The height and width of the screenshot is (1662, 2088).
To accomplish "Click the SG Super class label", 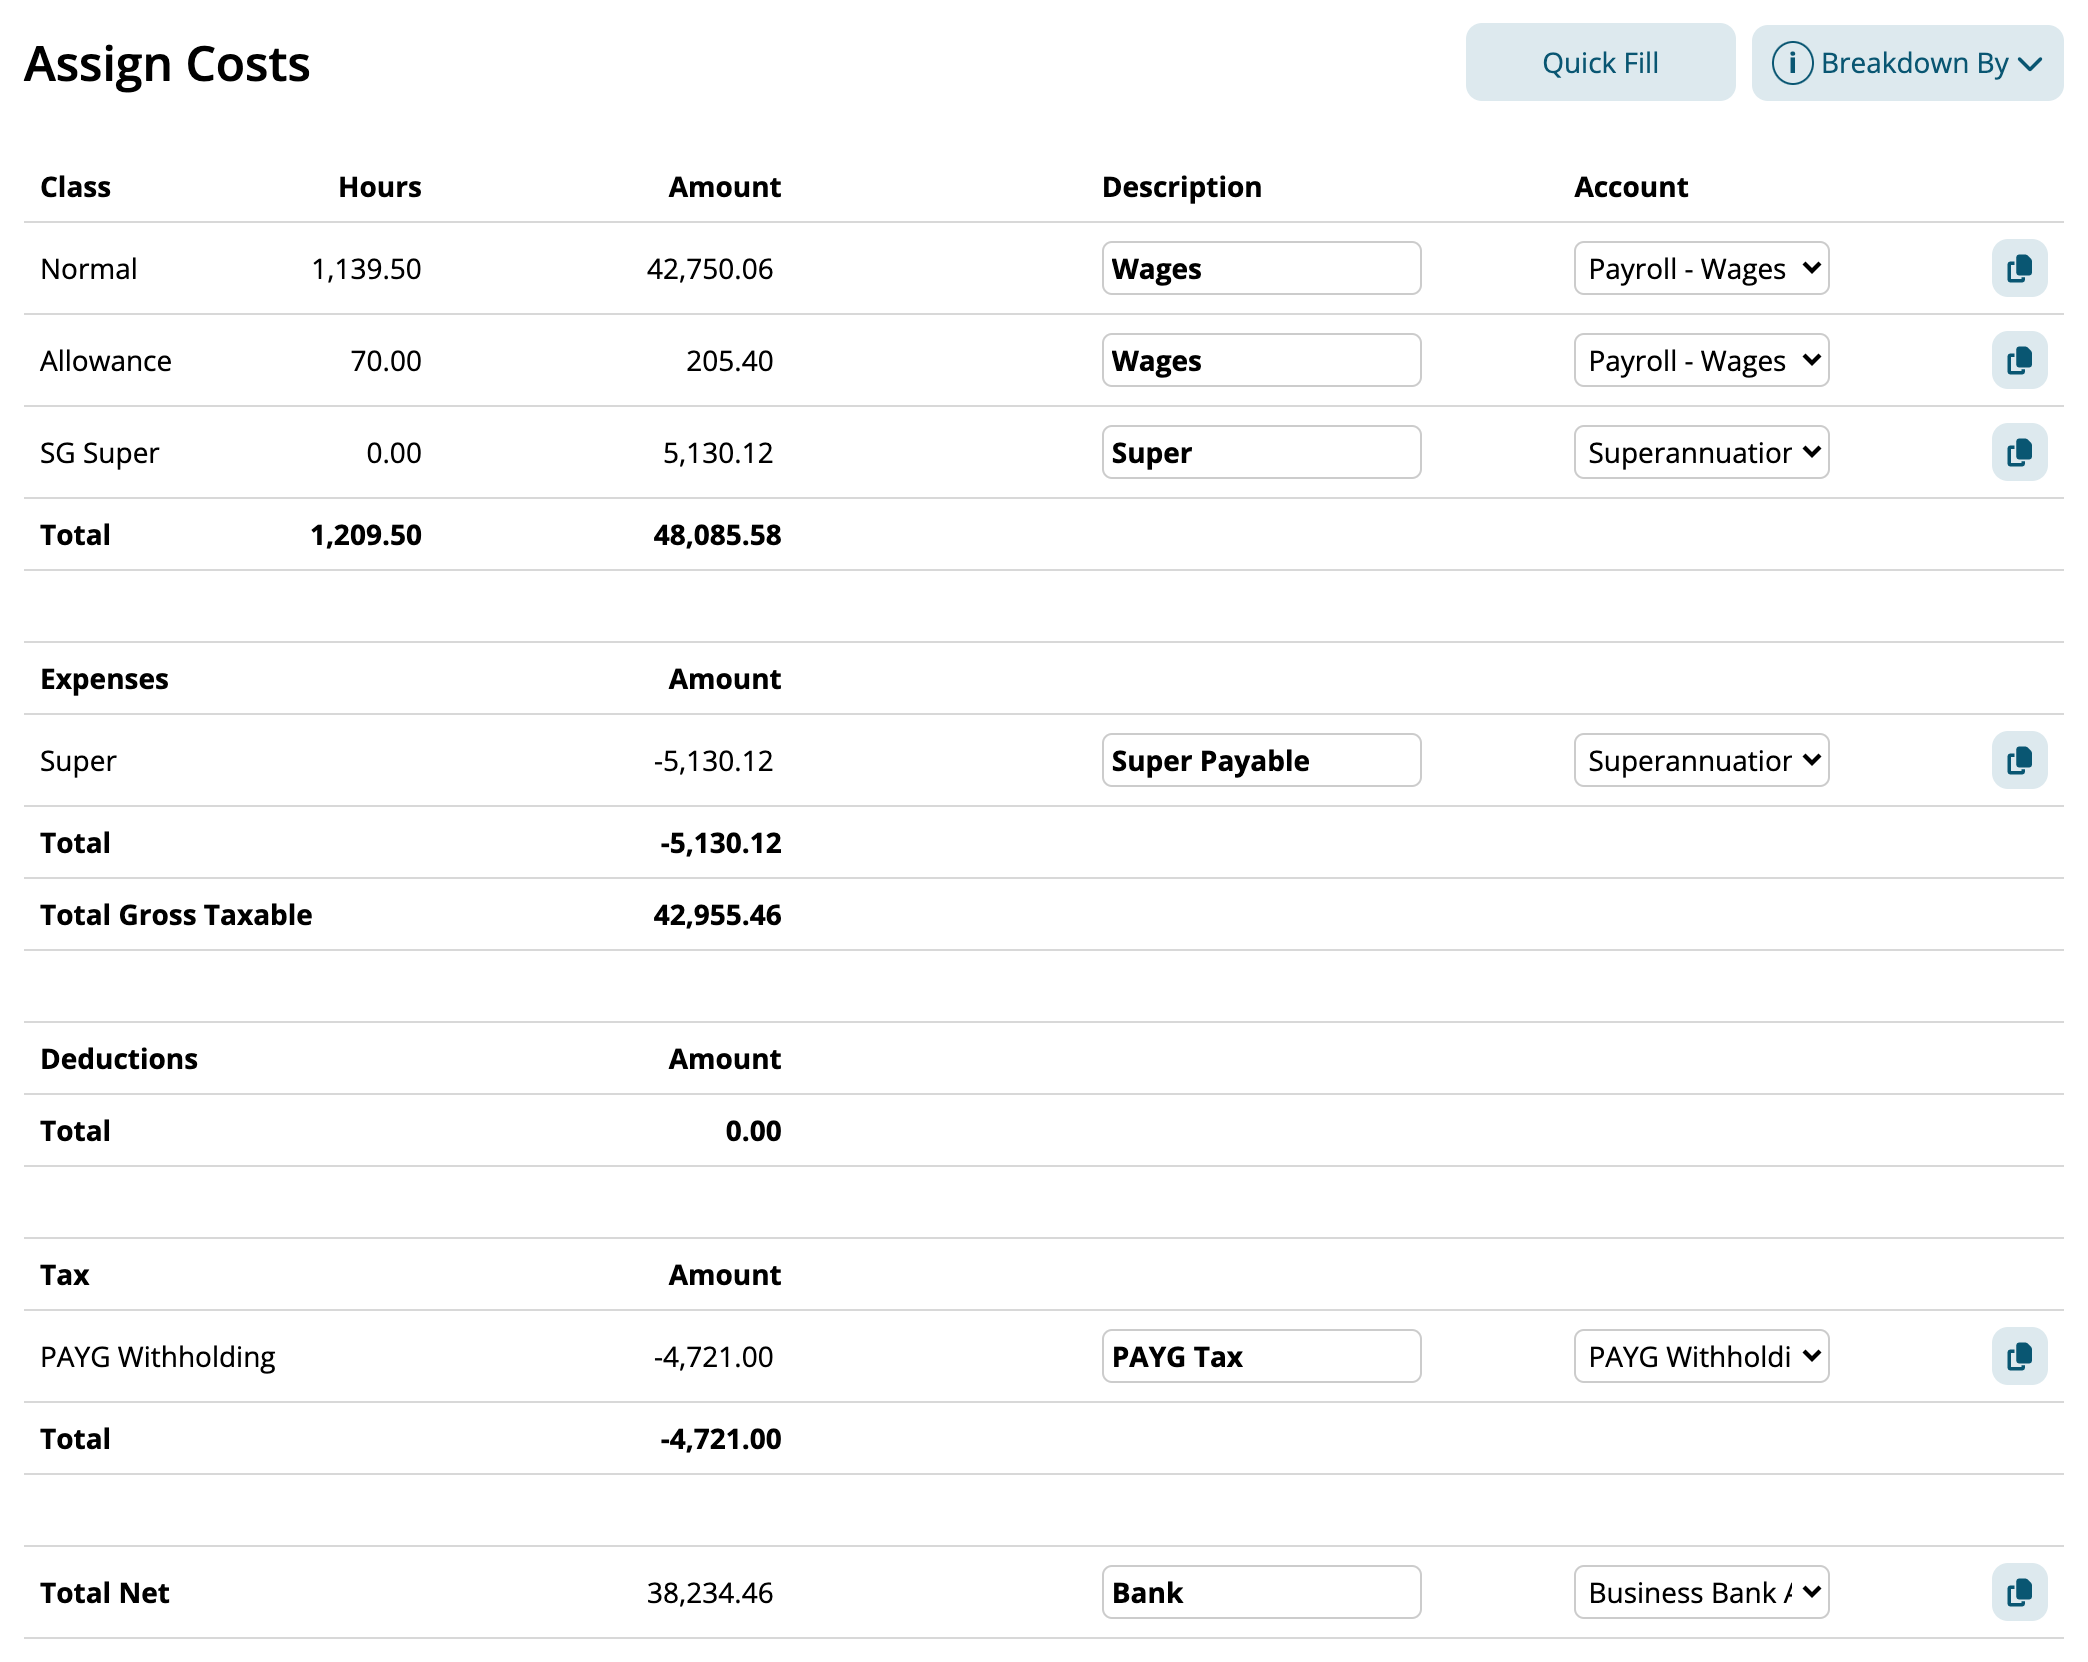I will (x=99, y=453).
